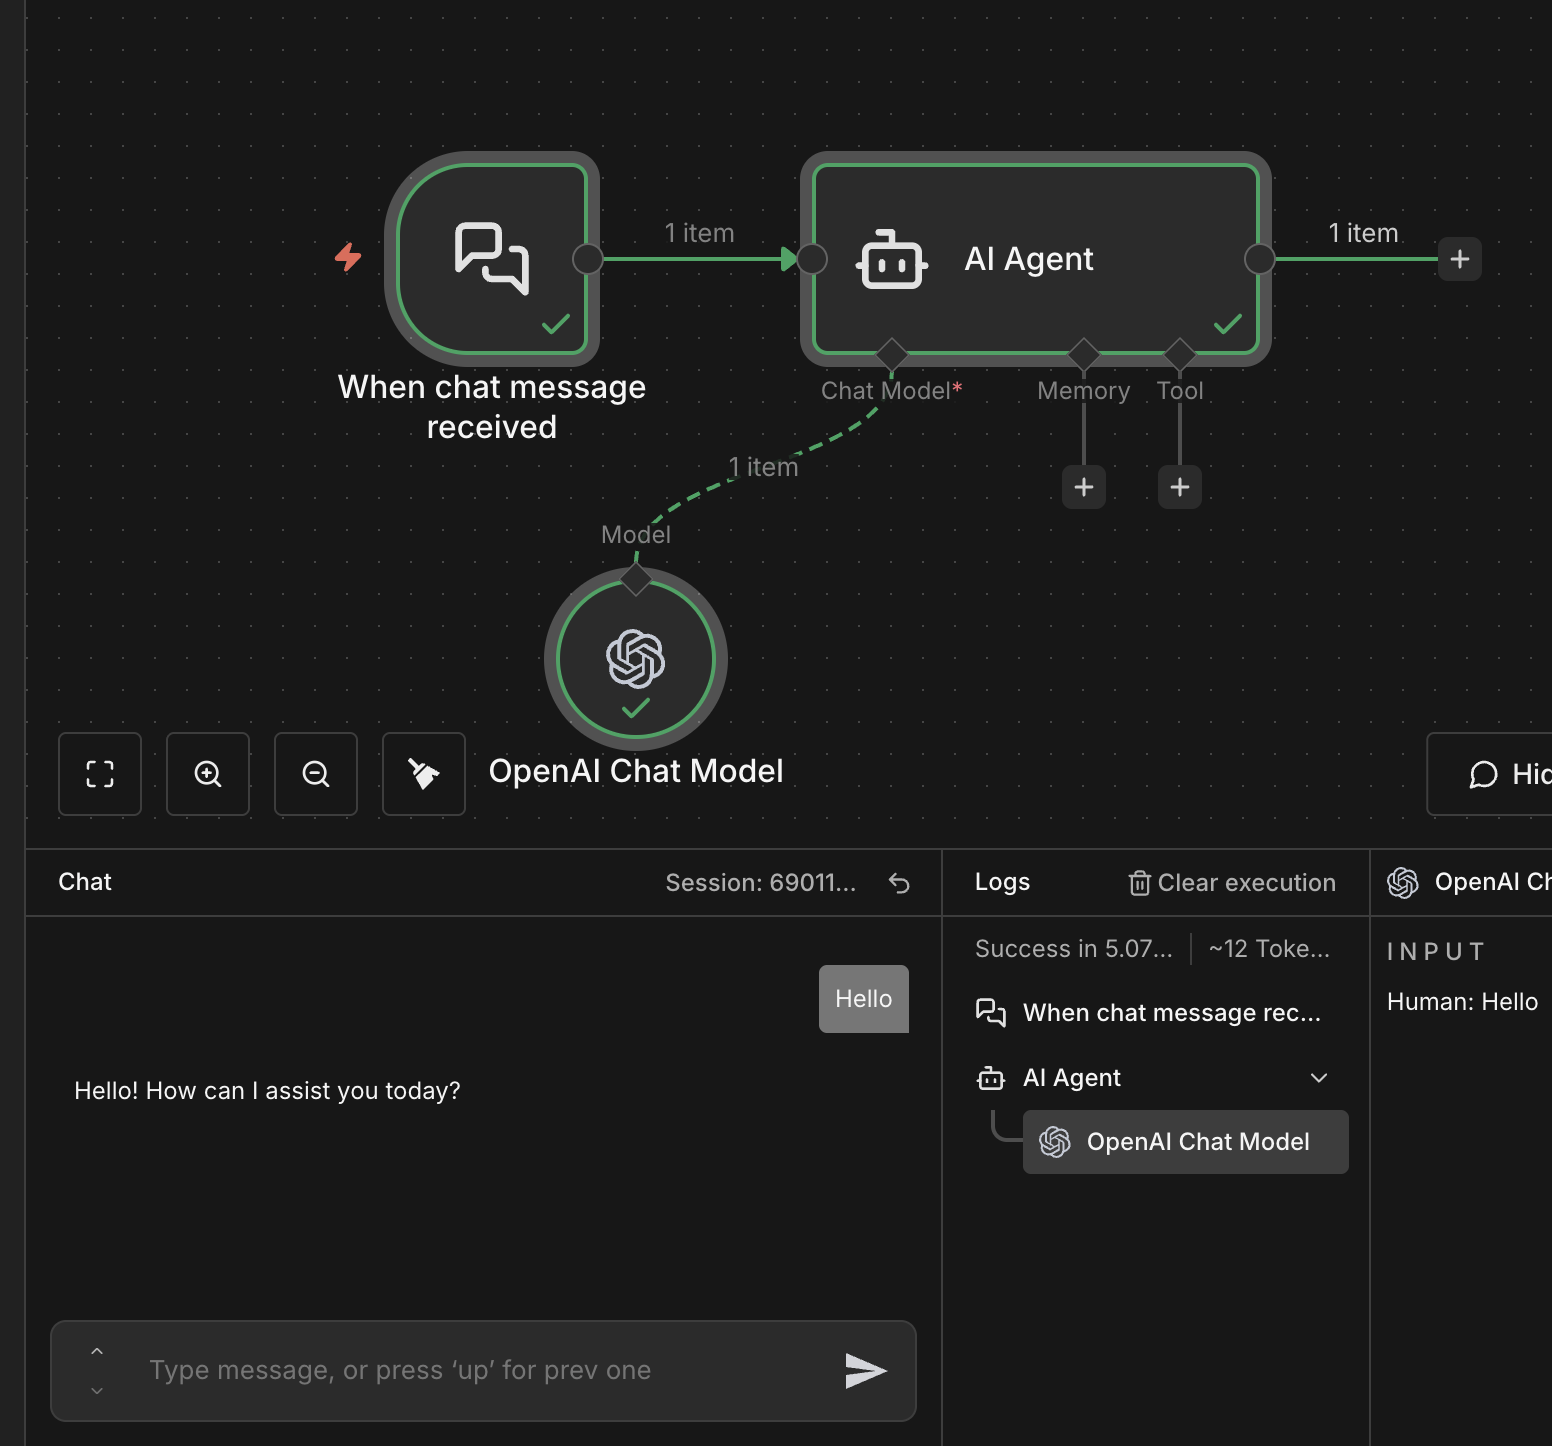Add a node after AI Agent output
Screen dimensions: 1552x1446
click(1459, 259)
